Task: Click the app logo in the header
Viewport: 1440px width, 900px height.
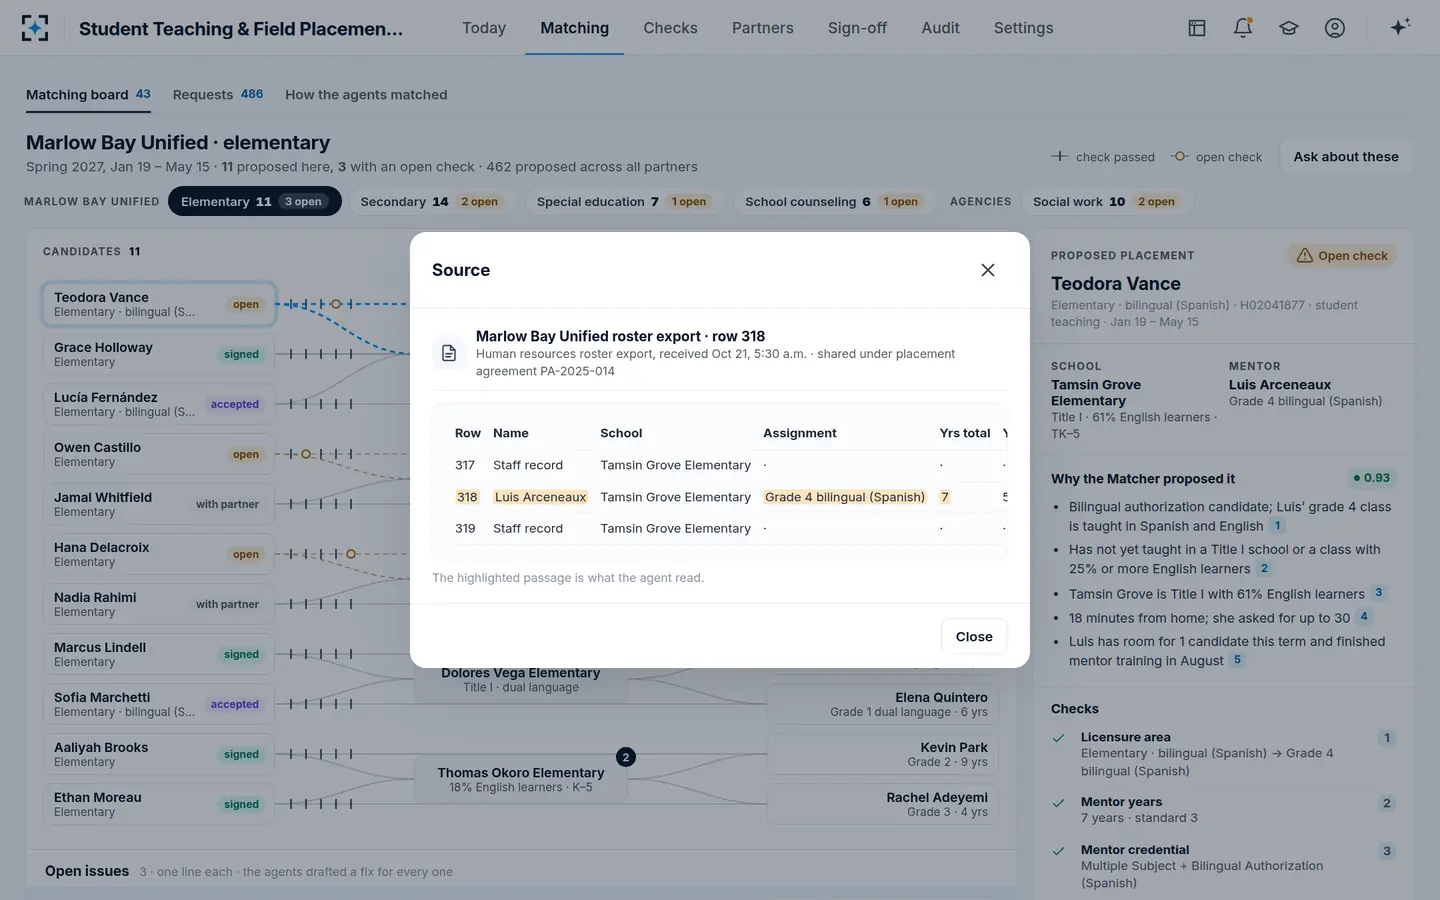Action: click(35, 28)
